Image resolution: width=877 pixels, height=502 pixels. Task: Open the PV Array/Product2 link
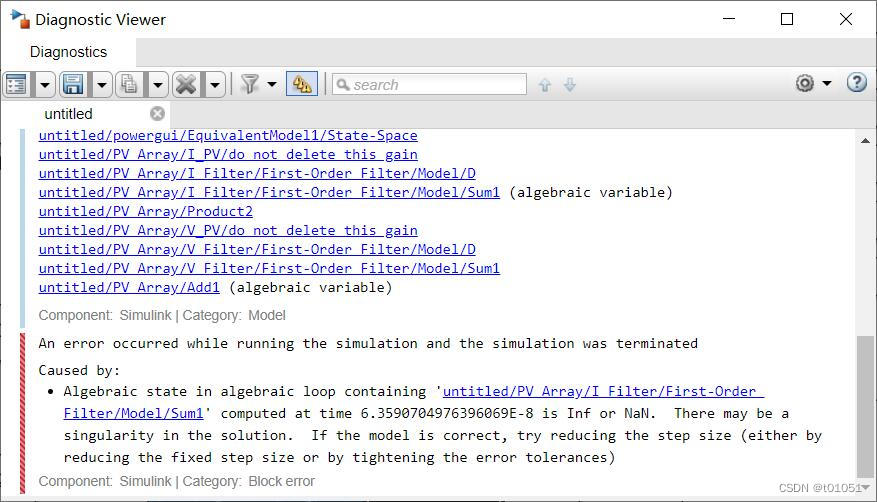click(x=145, y=212)
